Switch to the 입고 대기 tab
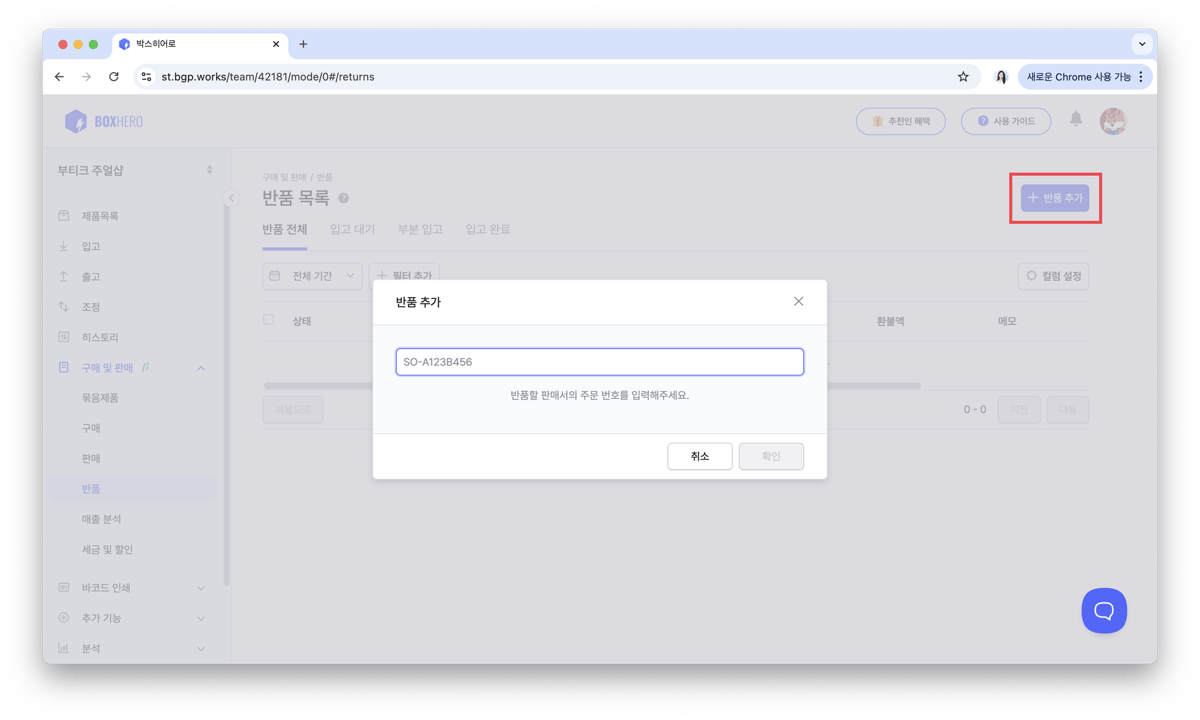 coord(352,229)
